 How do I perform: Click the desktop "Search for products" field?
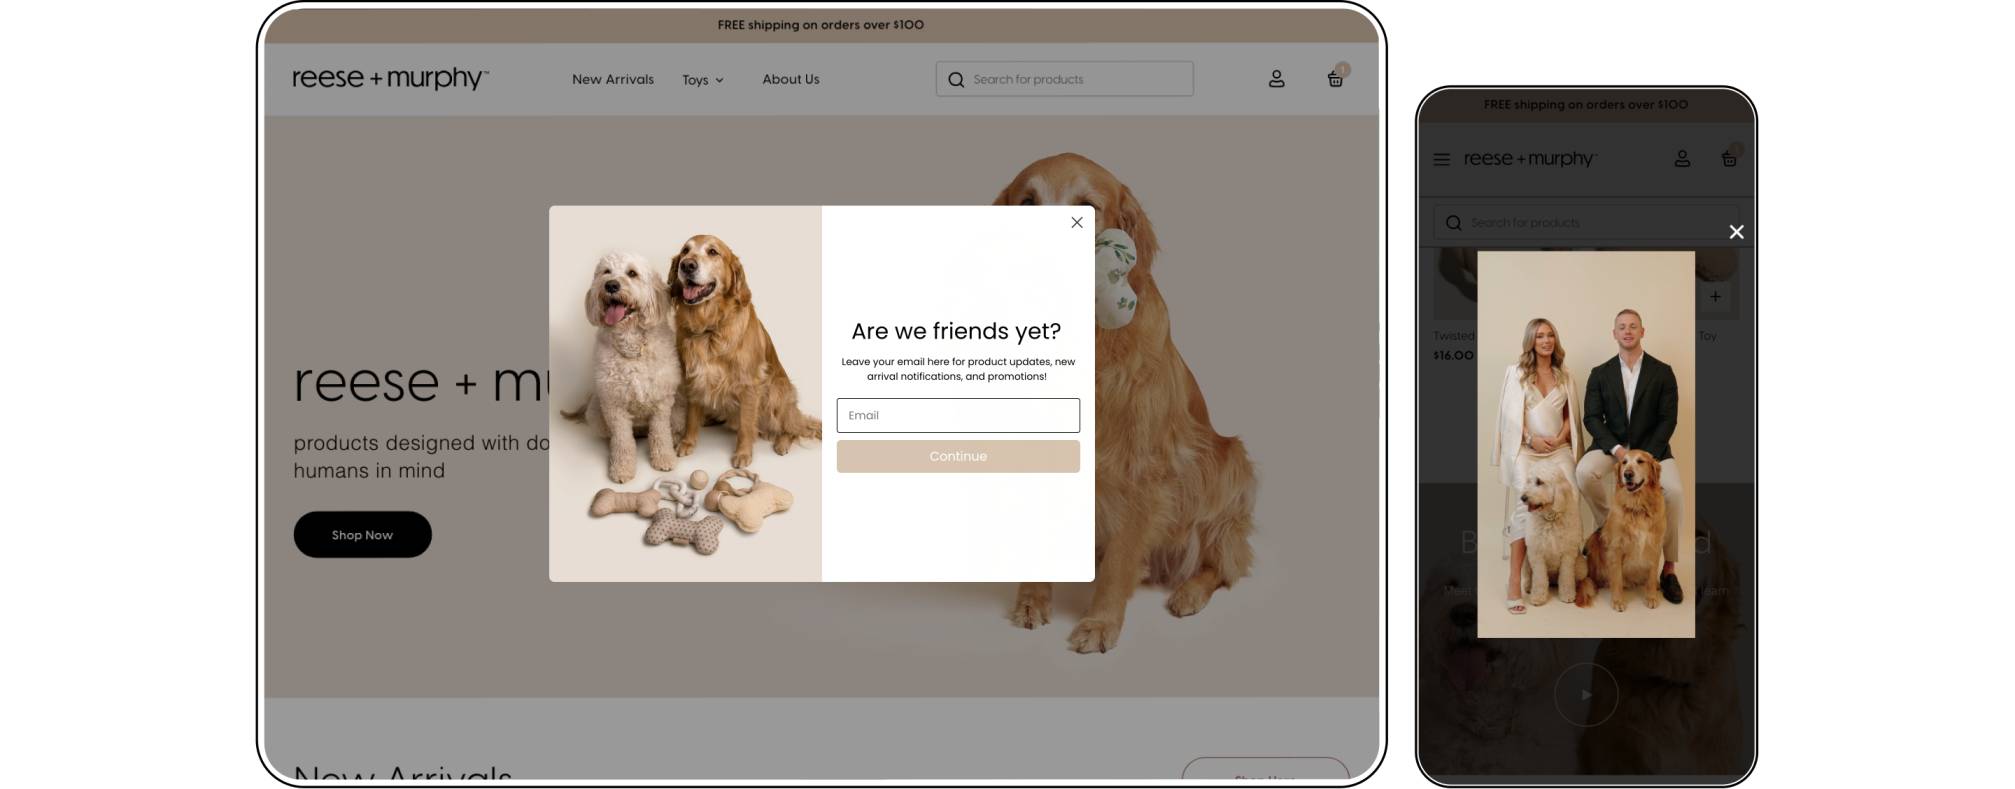click(x=1075, y=79)
